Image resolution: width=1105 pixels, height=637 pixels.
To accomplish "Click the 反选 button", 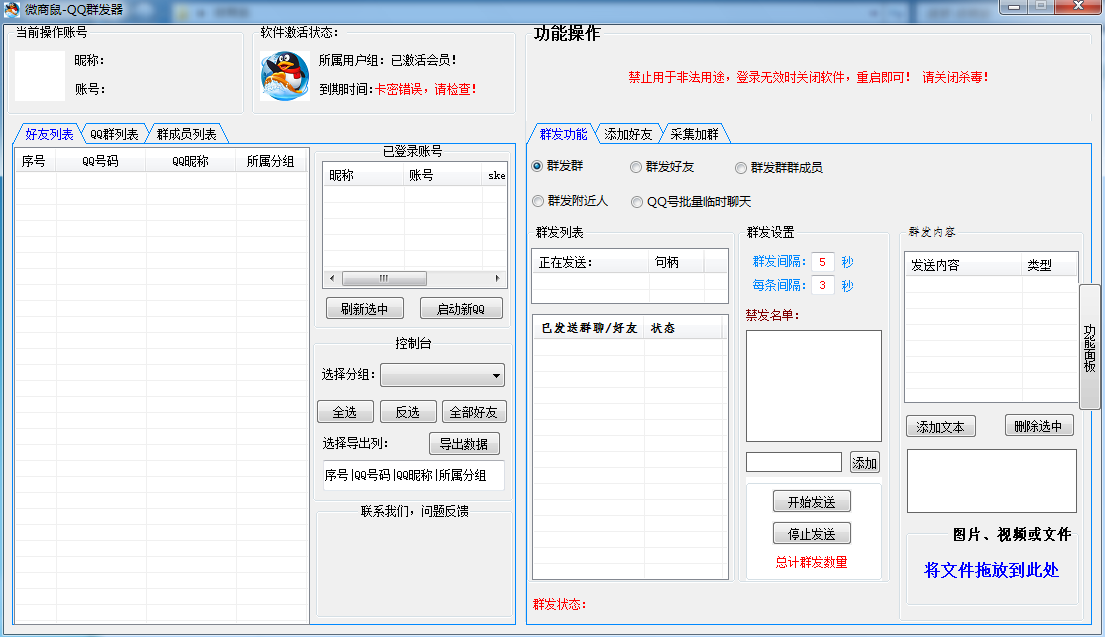I will tap(407, 412).
